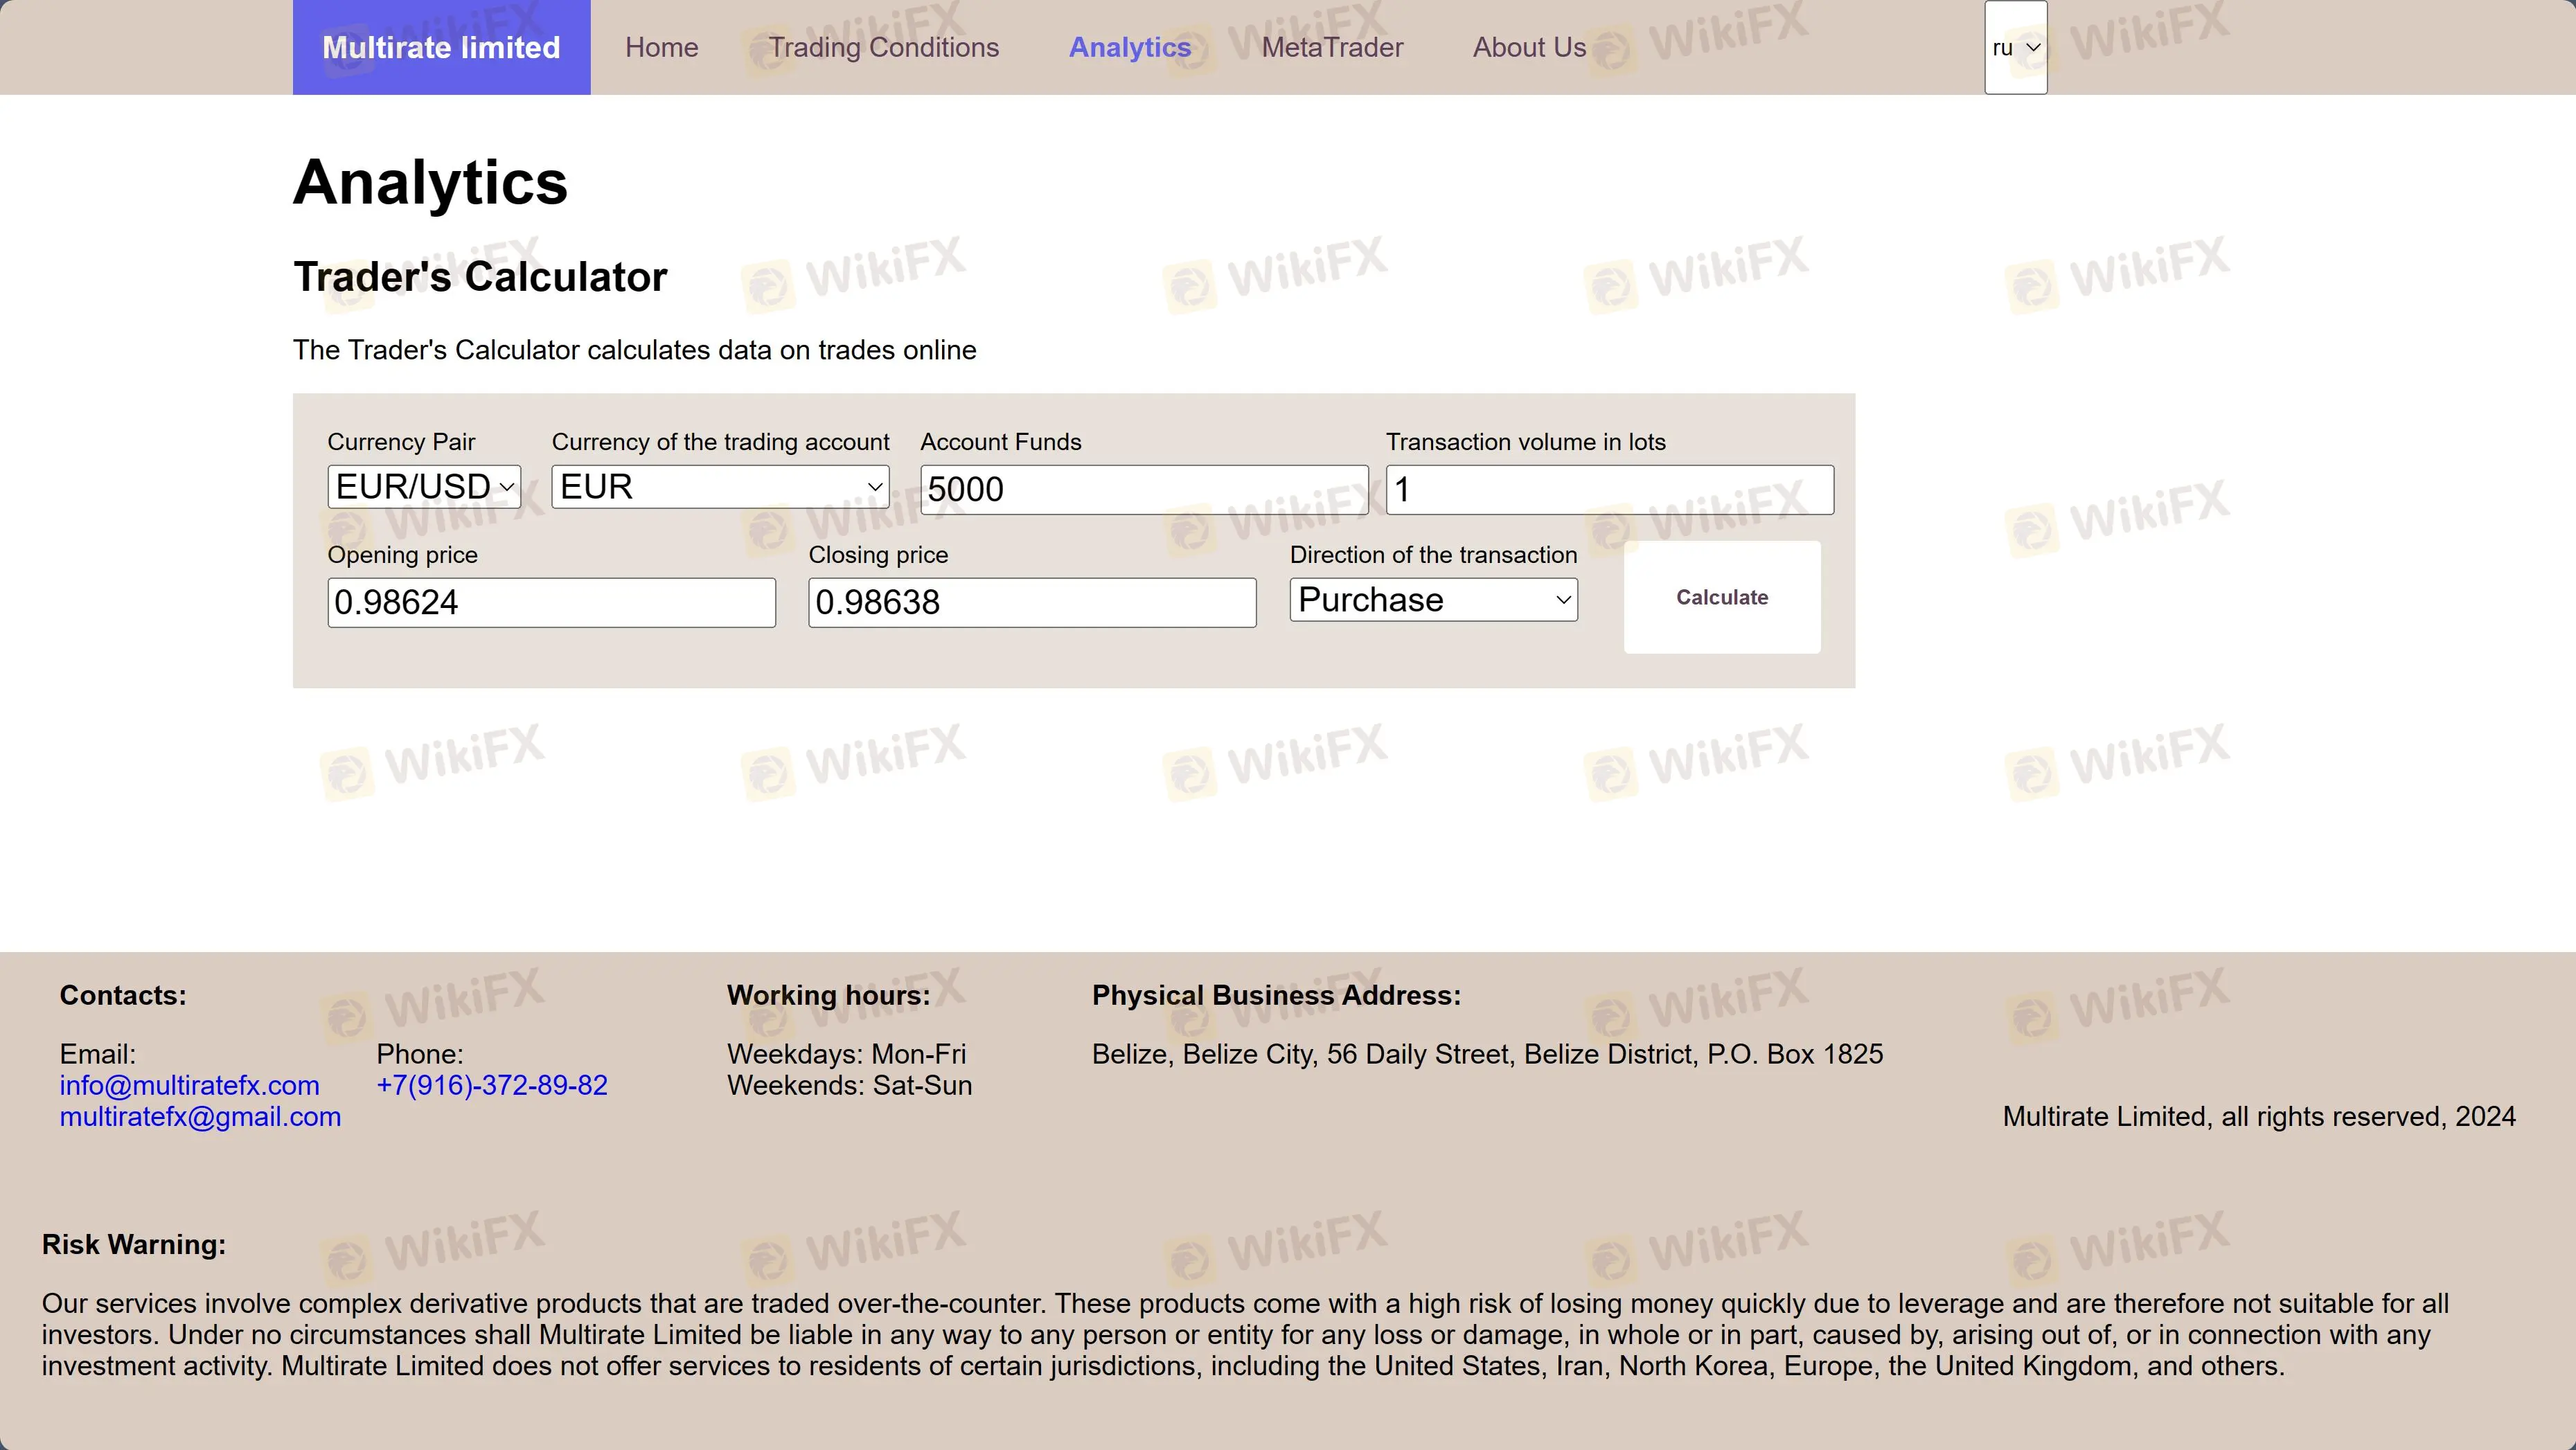Open the Home page from the navigation
2576x1450 pixels.
click(661, 47)
